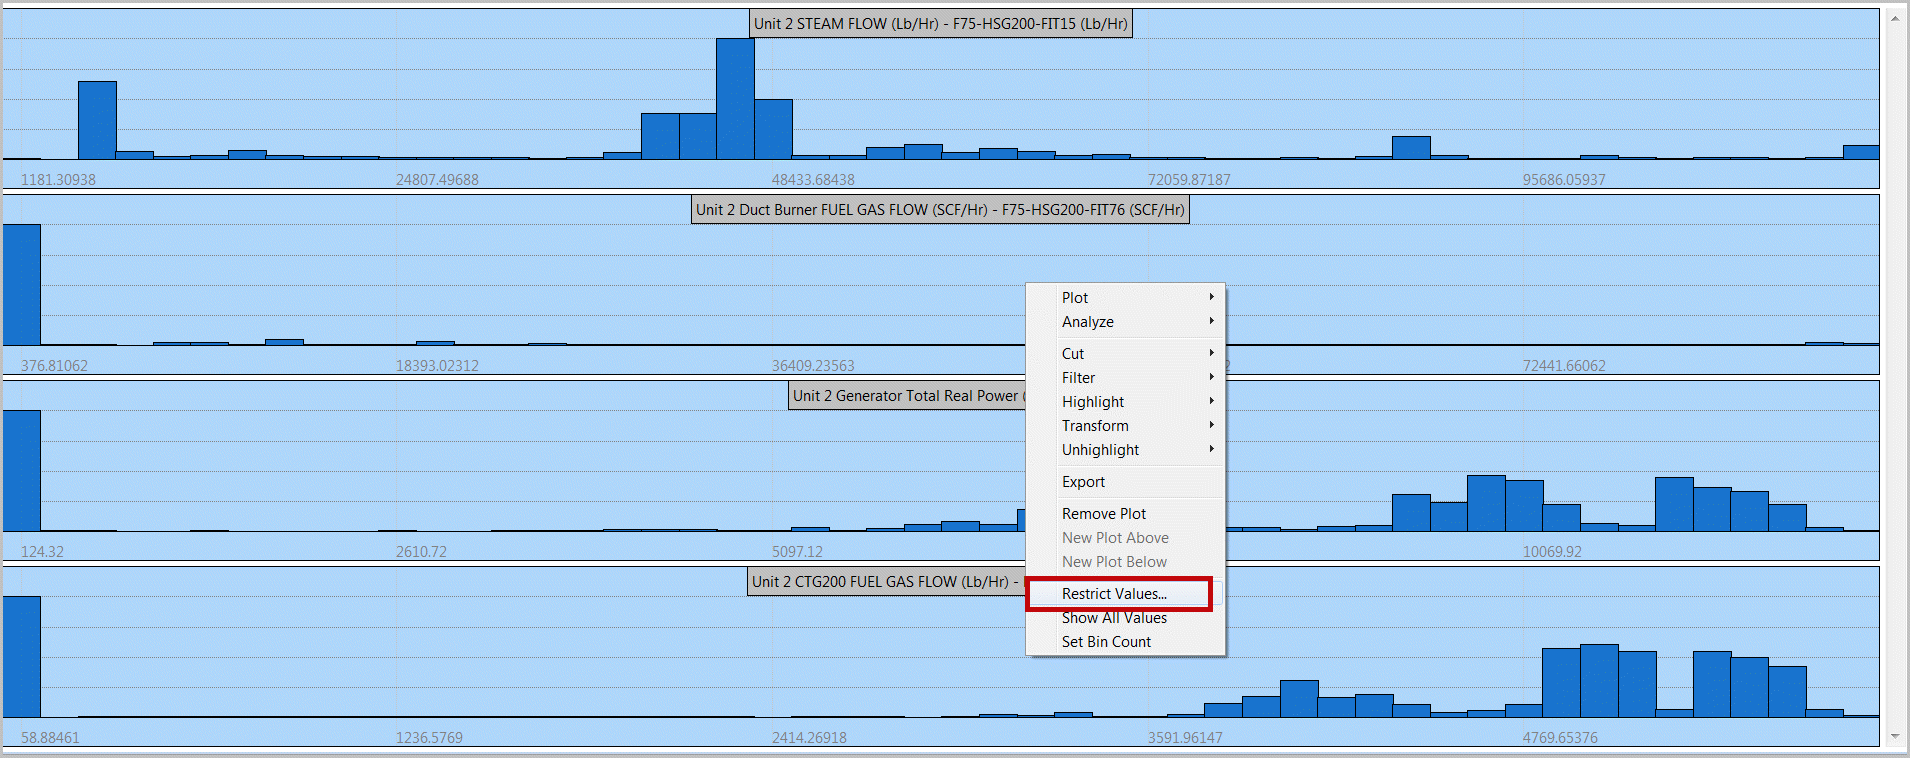Click the Duct Burner FUEL GAS FLOW title
Screen dimensions: 1910x758
coord(940,210)
